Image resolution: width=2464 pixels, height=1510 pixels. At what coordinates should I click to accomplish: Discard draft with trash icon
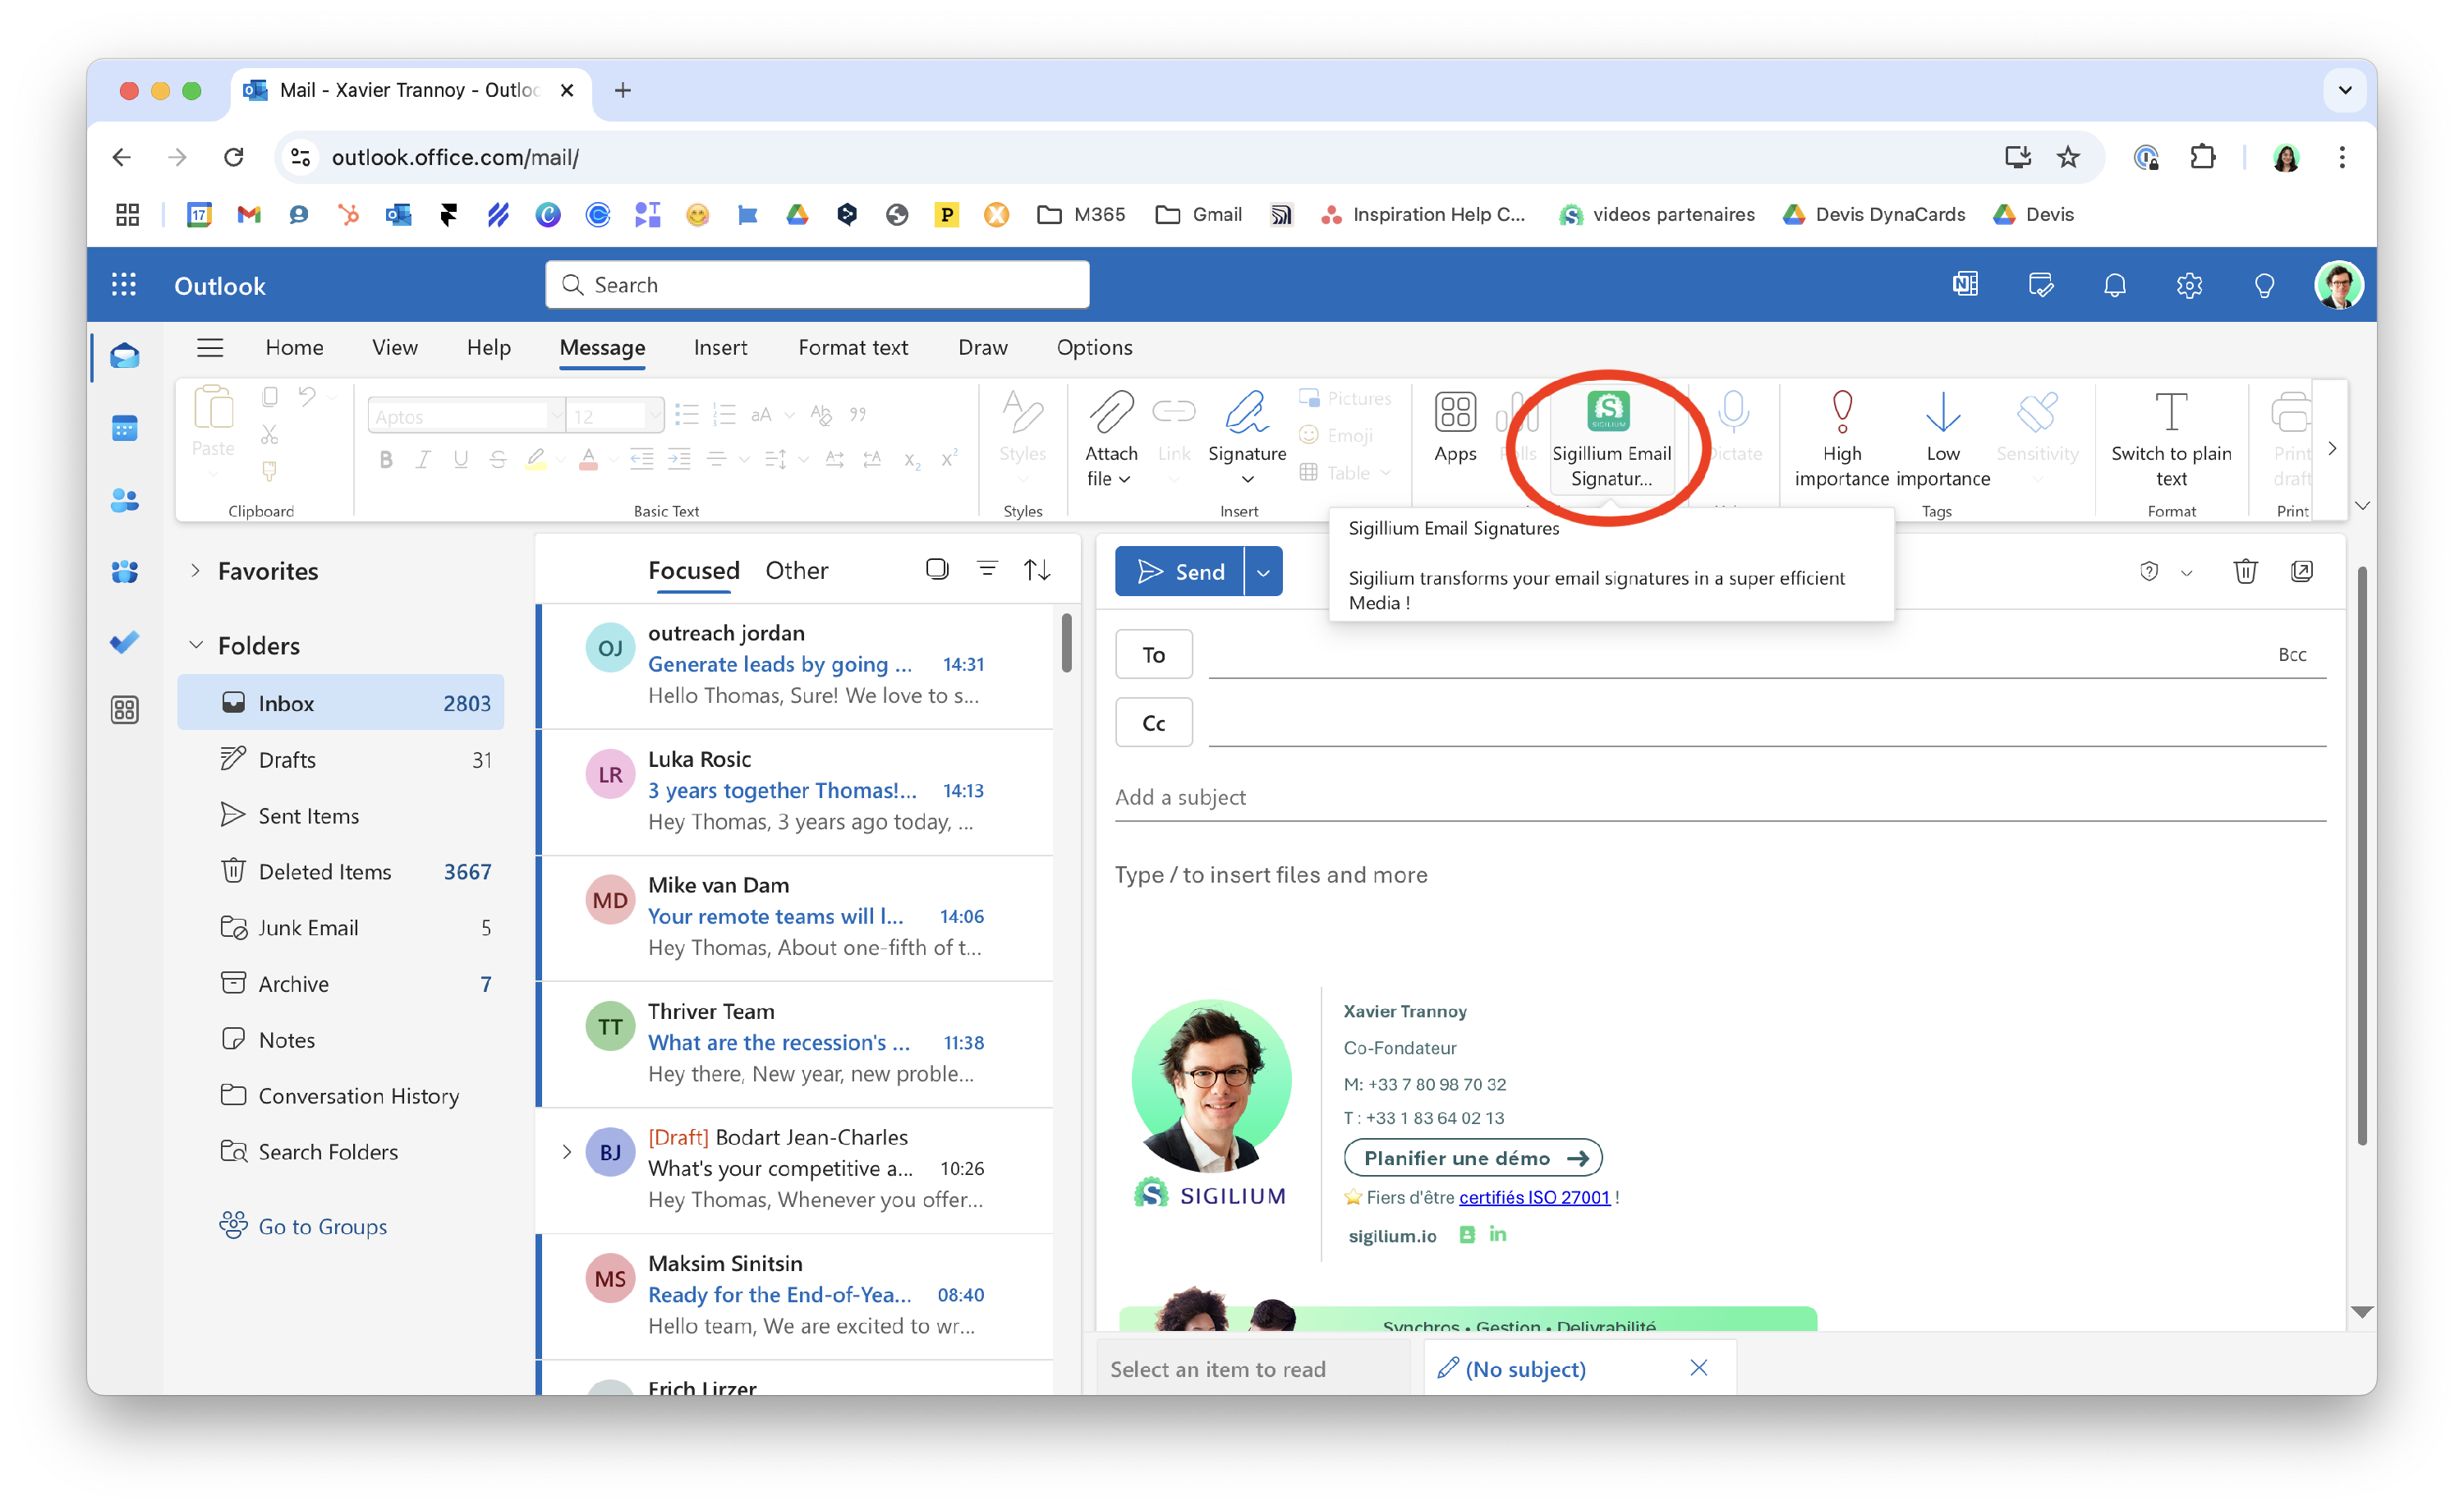click(x=2245, y=571)
